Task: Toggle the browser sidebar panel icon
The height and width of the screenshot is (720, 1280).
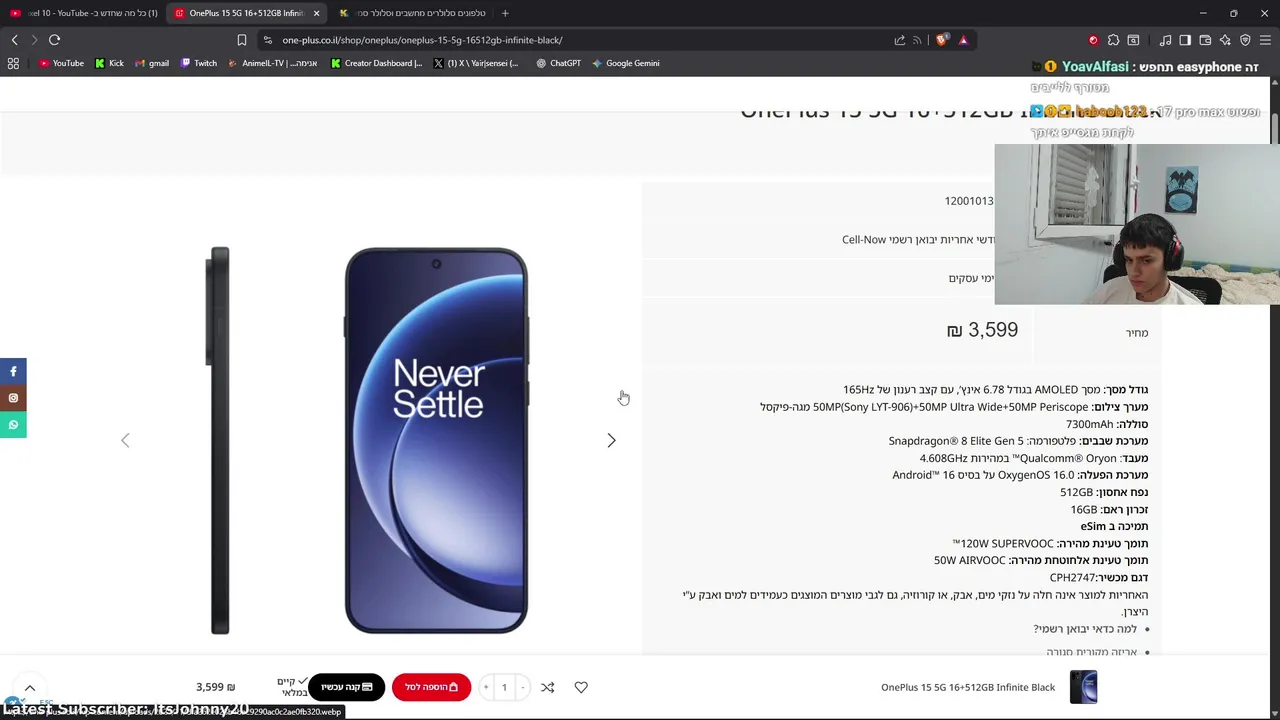Action: point(1185,40)
